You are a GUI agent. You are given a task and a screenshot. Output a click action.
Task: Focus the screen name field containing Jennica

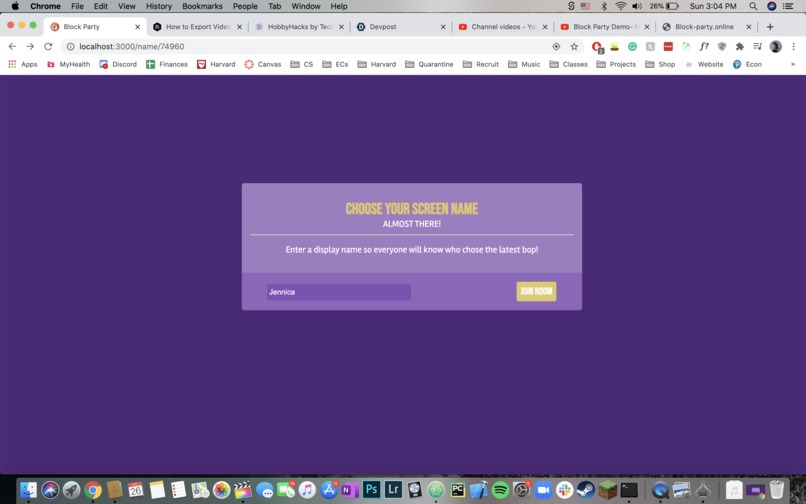(339, 292)
